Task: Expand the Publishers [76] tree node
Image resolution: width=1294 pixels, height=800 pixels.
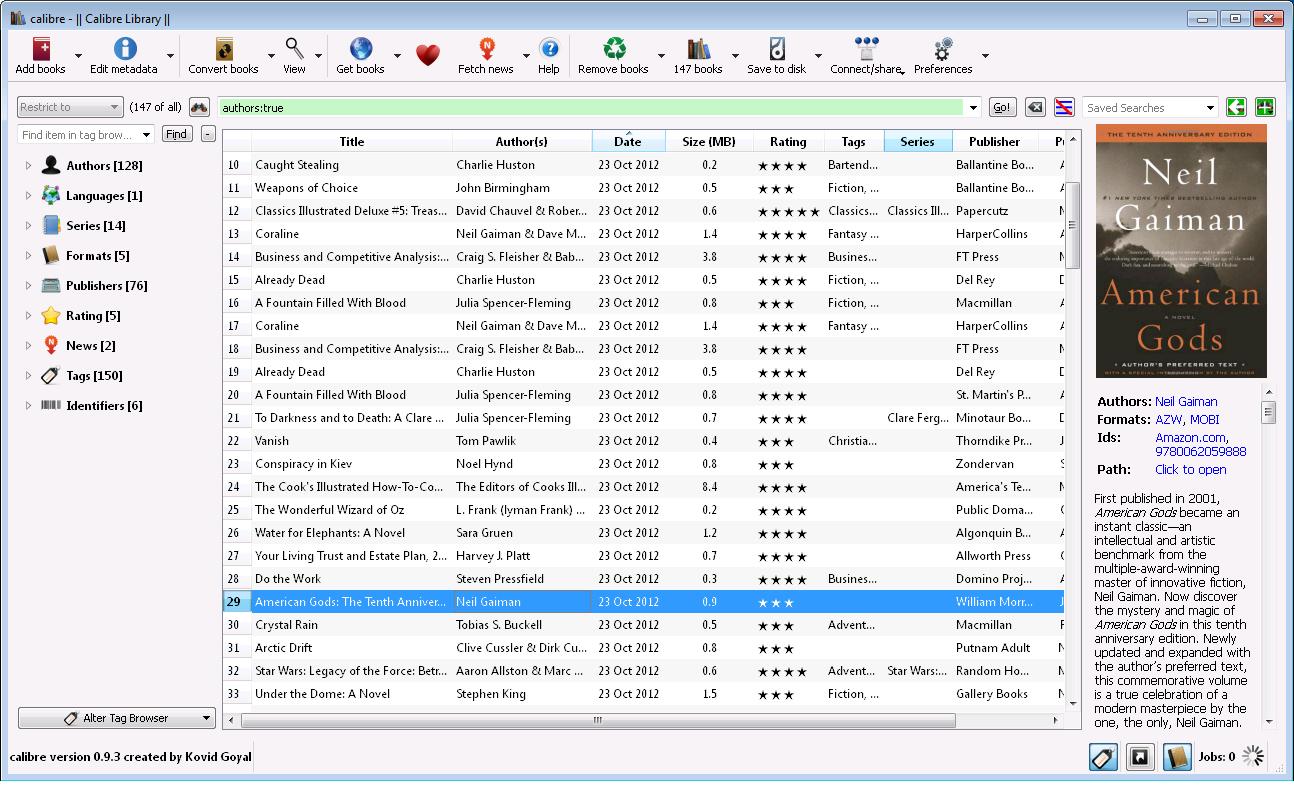Action: [x=28, y=286]
